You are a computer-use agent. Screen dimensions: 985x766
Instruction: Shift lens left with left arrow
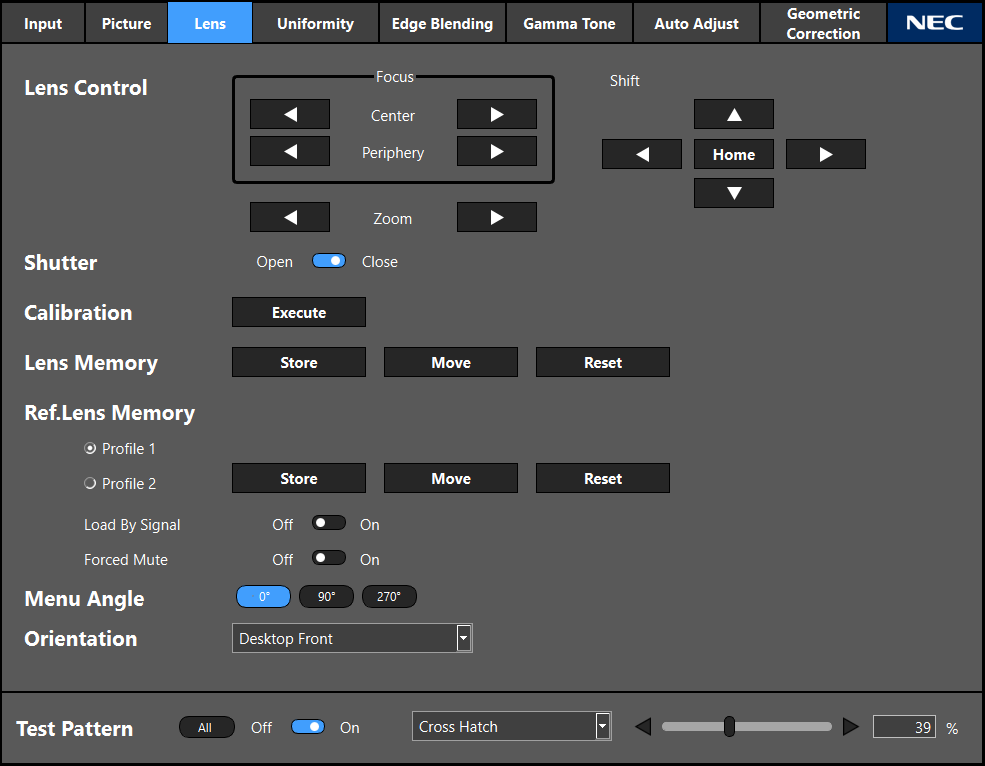[642, 155]
